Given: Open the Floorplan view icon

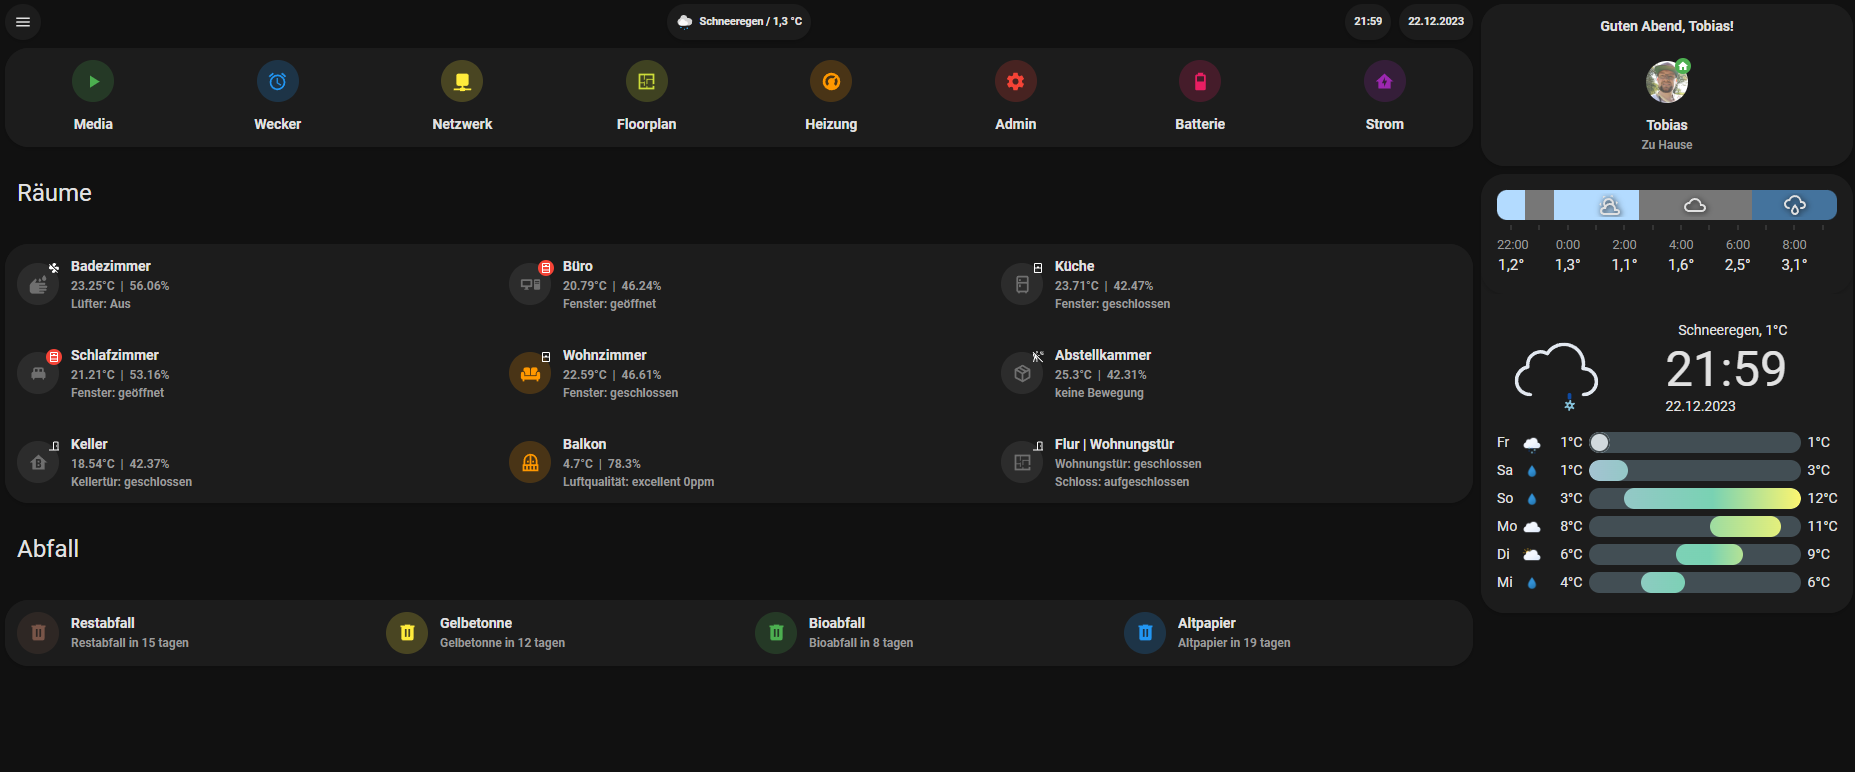Looking at the screenshot, I should pyautogui.click(x=646, y=82).
